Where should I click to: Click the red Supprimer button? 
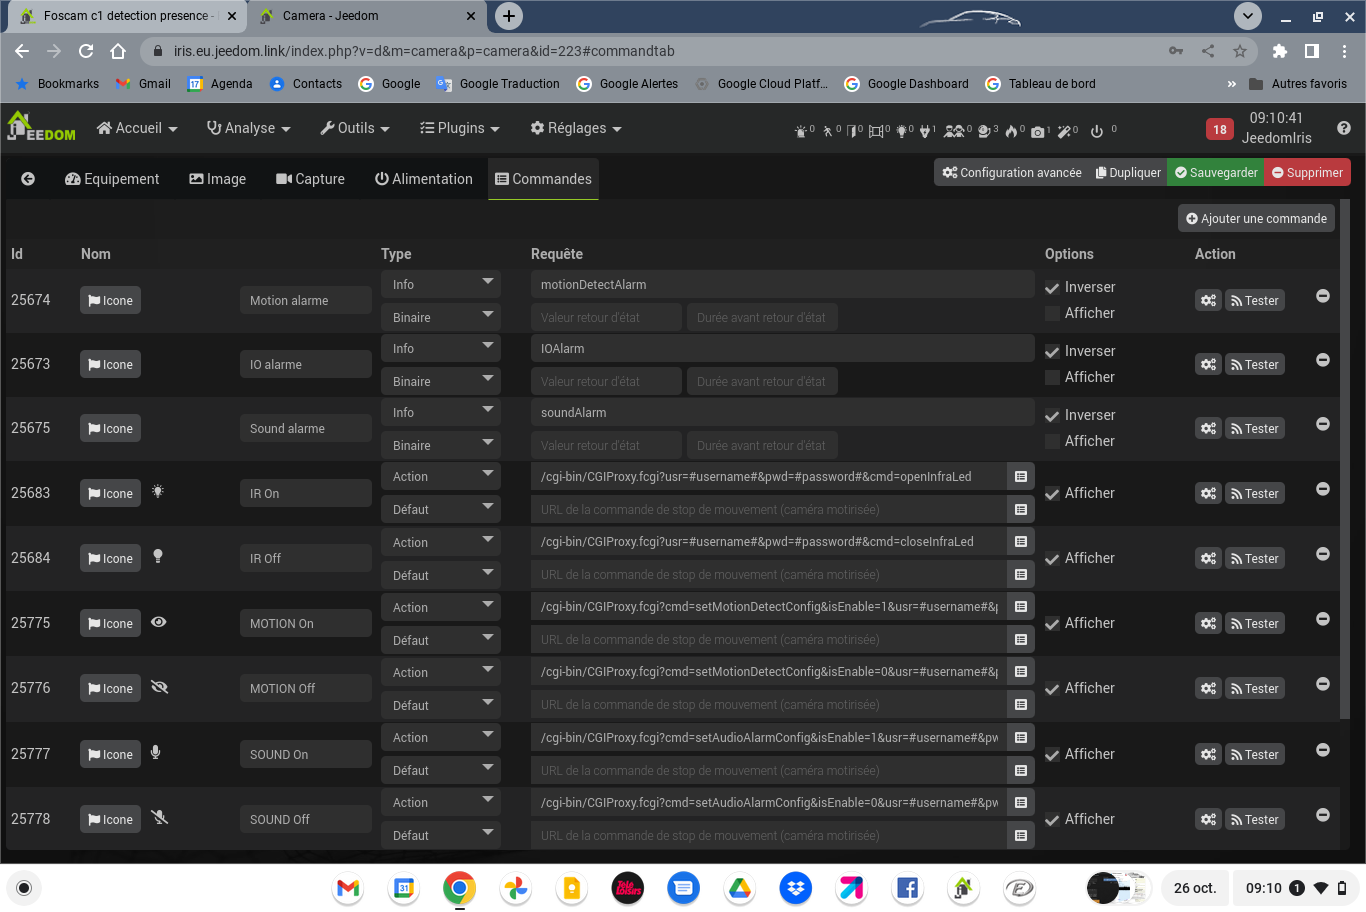(1307, 172)
